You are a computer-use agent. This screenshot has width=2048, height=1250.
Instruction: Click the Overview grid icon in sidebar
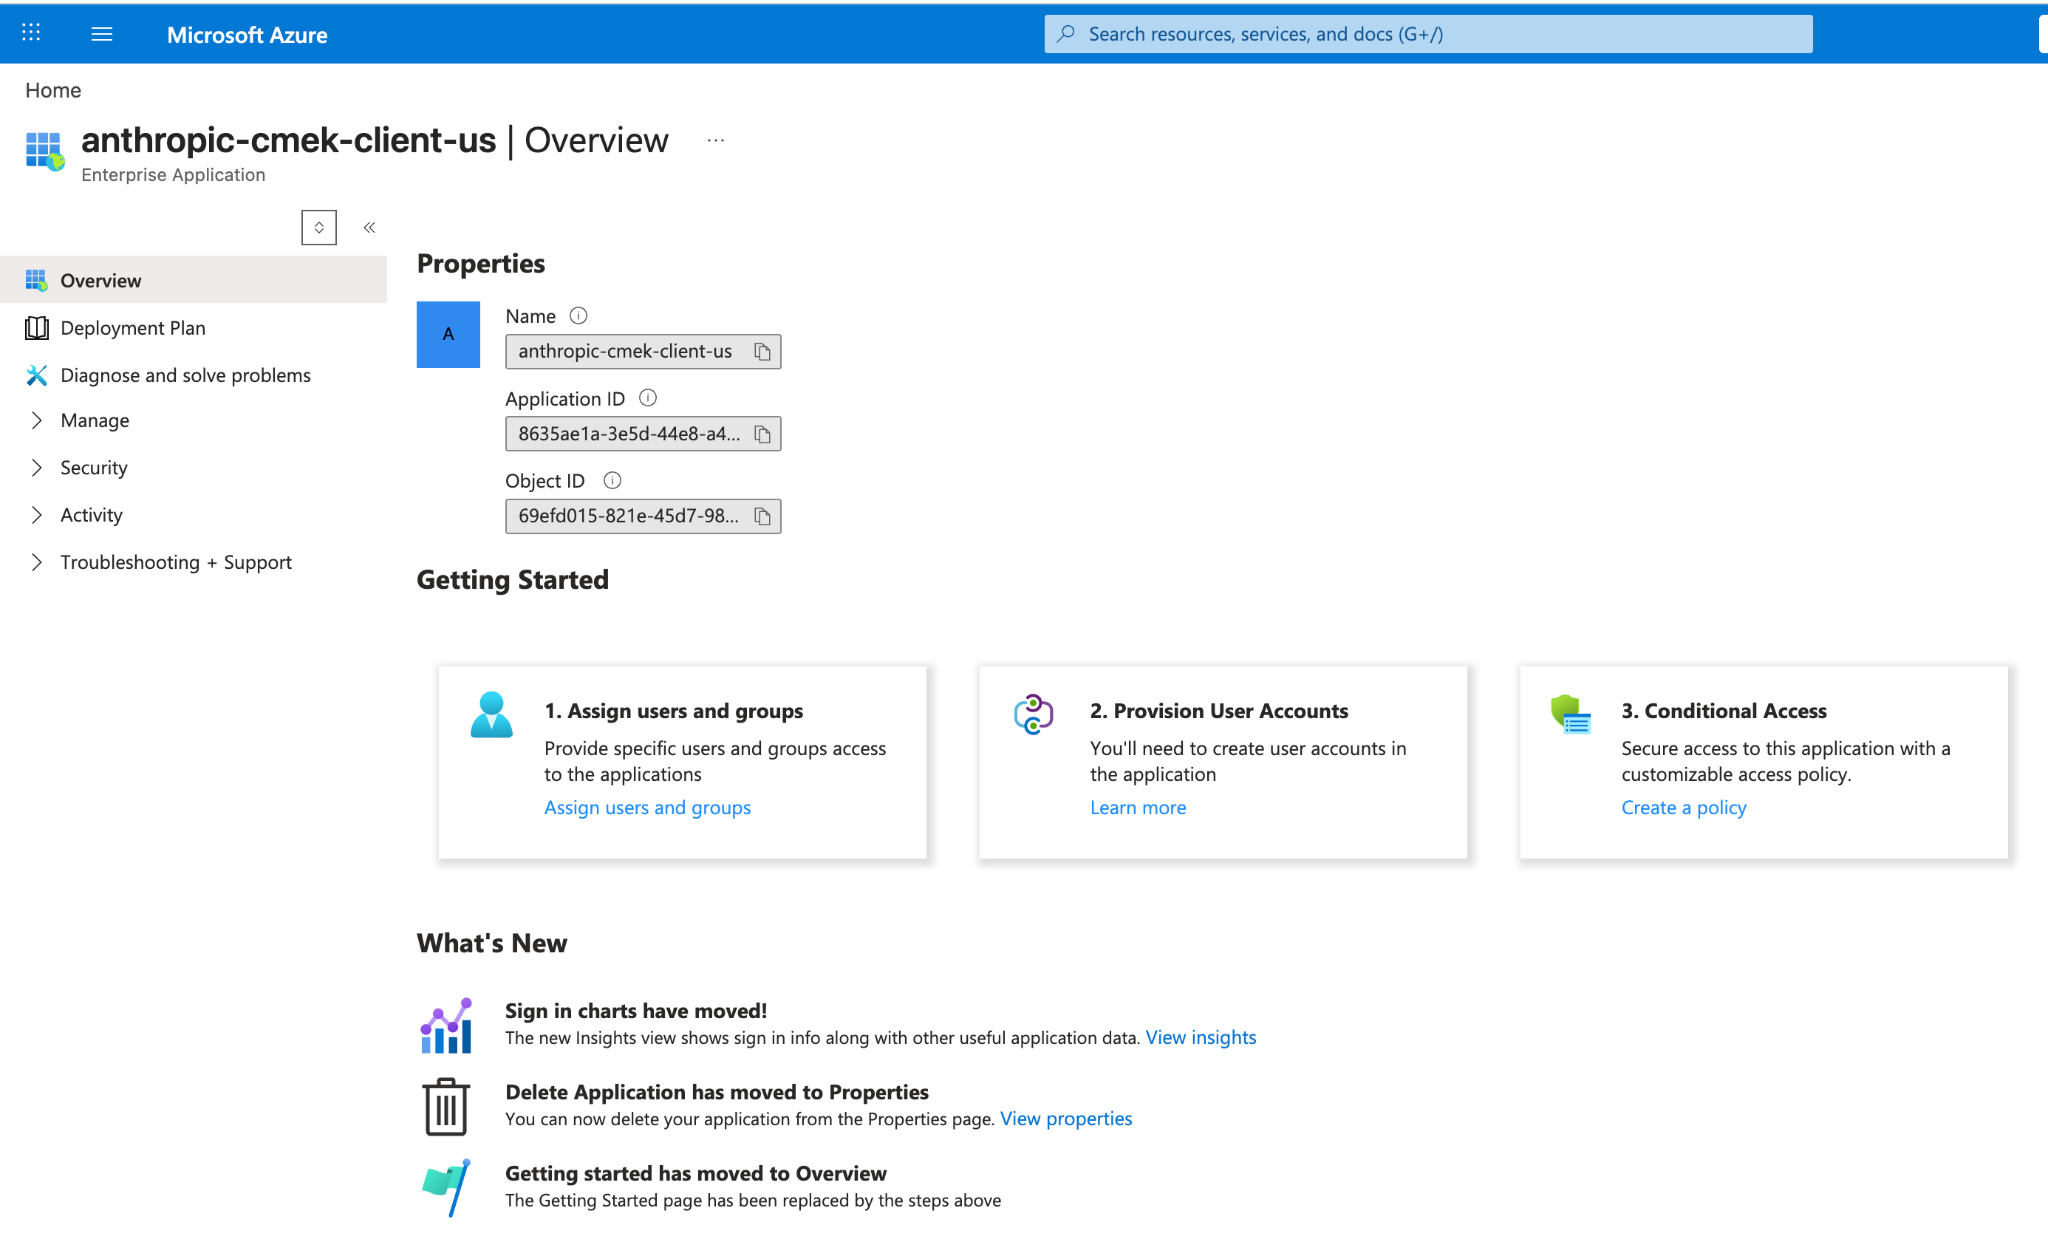click(x=37, y=280)
